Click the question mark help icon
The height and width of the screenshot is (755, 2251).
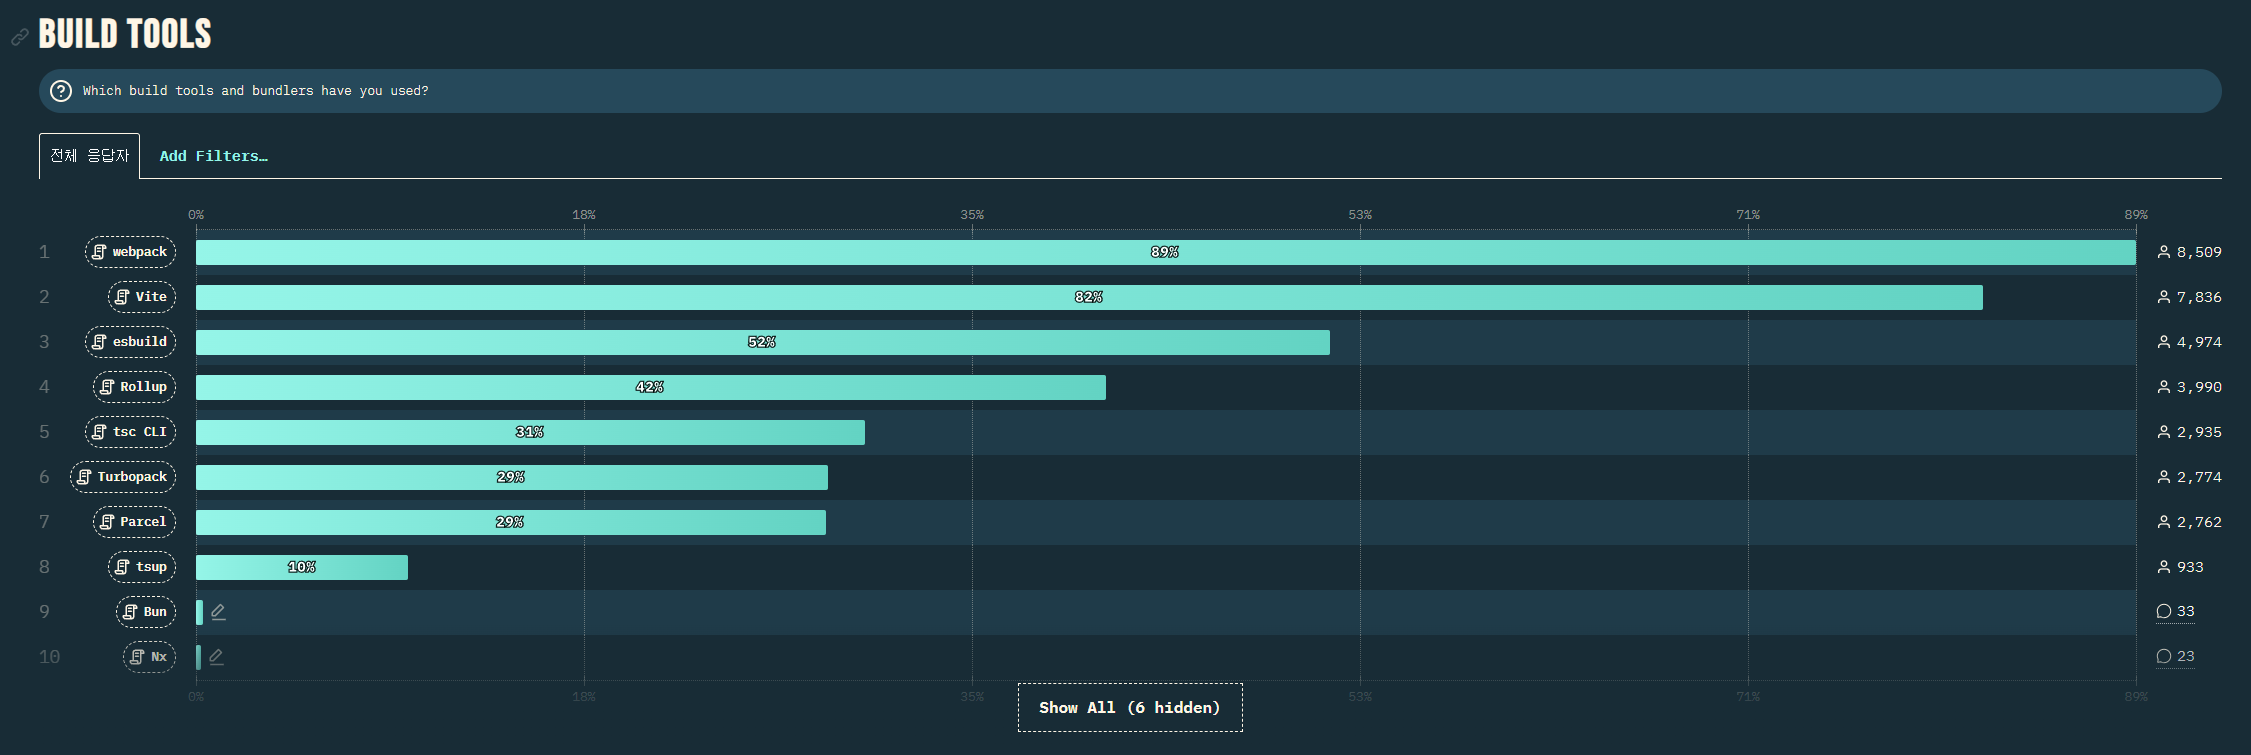pos(61,91)
